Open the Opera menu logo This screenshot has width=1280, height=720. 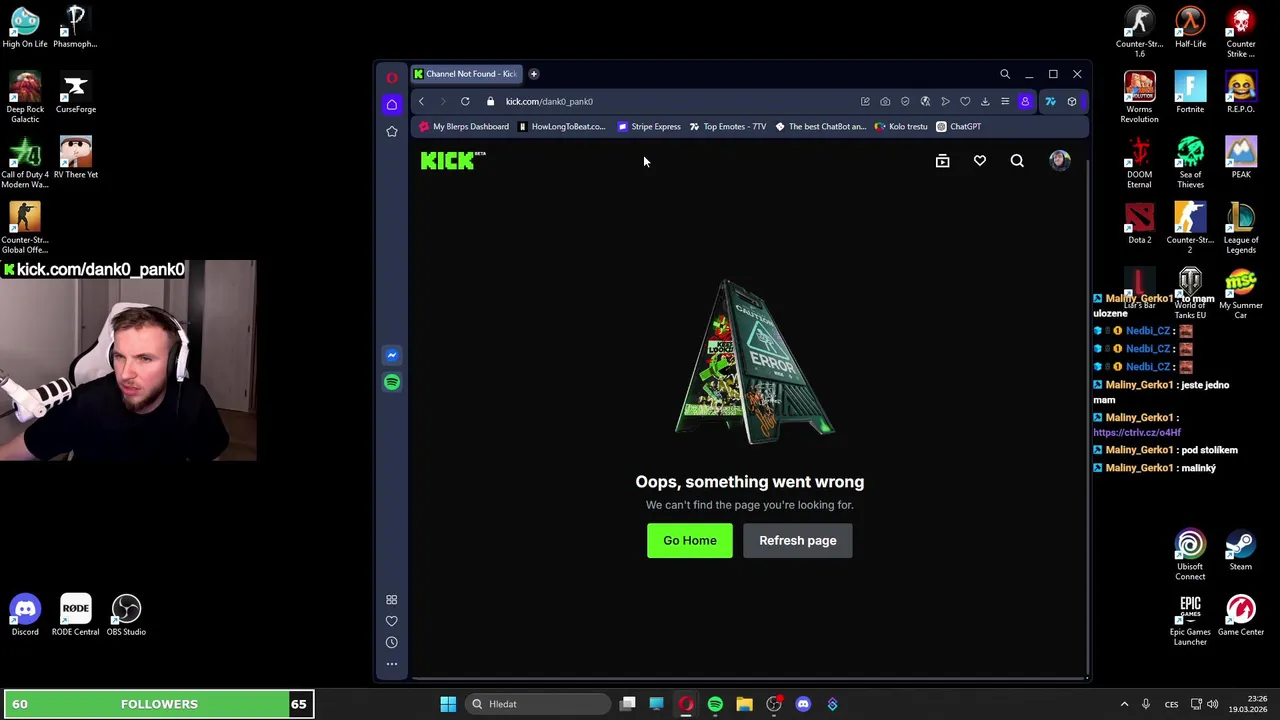pos(392,77)
